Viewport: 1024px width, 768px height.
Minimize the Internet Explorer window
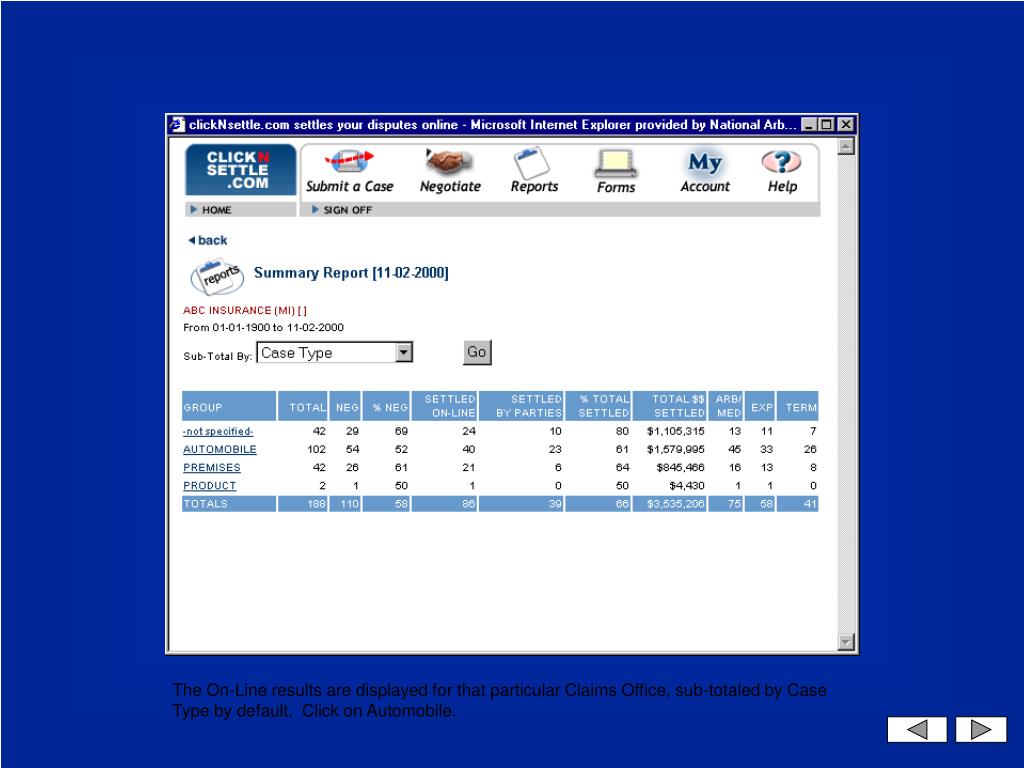pyautogui.click(x=809, y=125)
